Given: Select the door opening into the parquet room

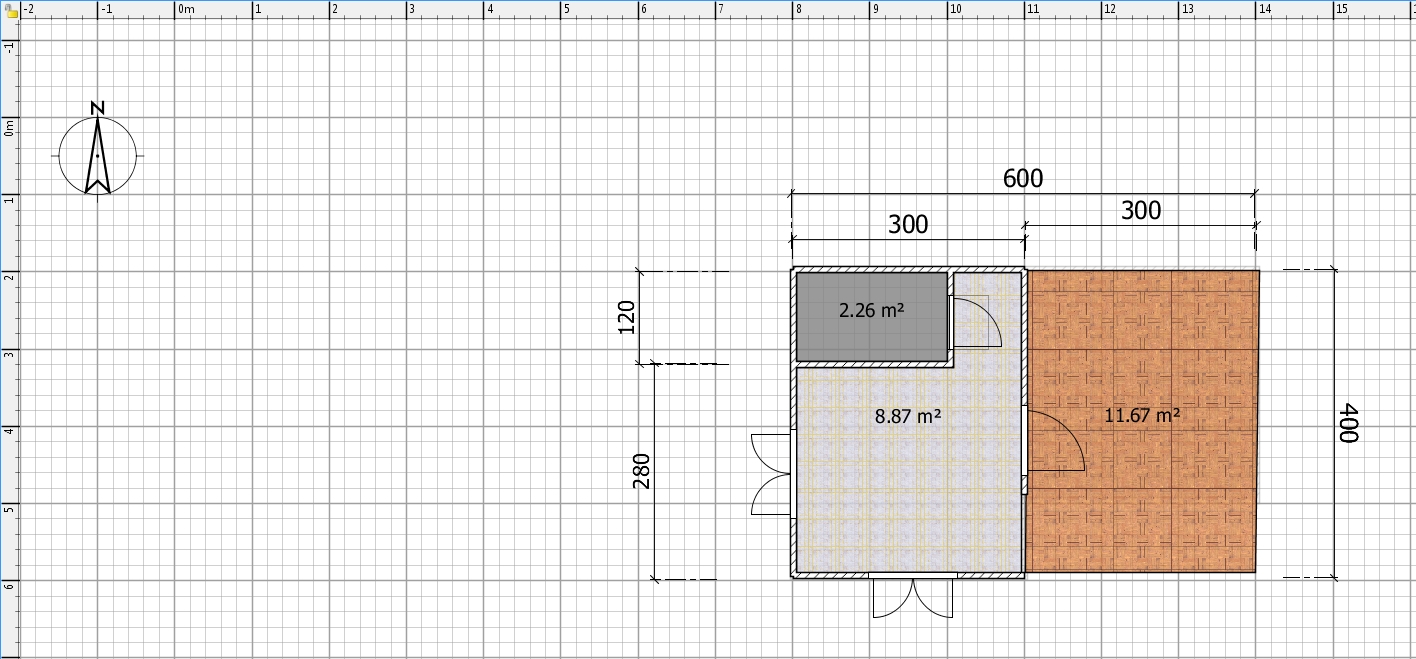Looking at the screenshot, I should click(1054, 441).
